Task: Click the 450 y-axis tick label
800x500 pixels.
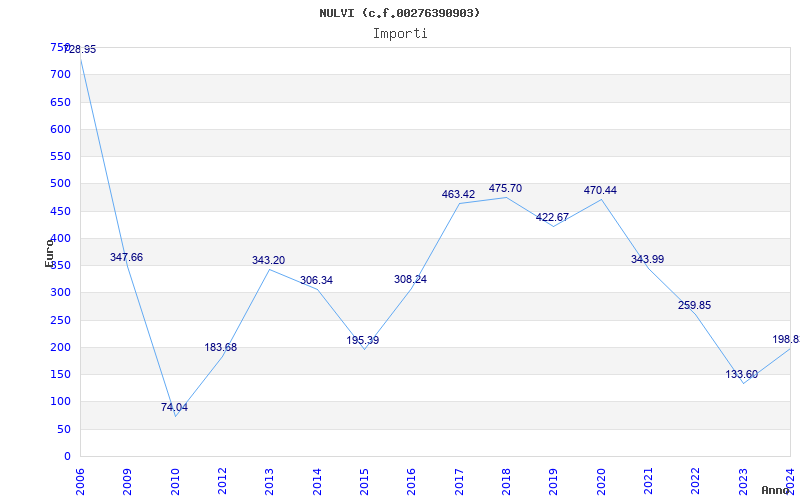Action: (60, 211)
